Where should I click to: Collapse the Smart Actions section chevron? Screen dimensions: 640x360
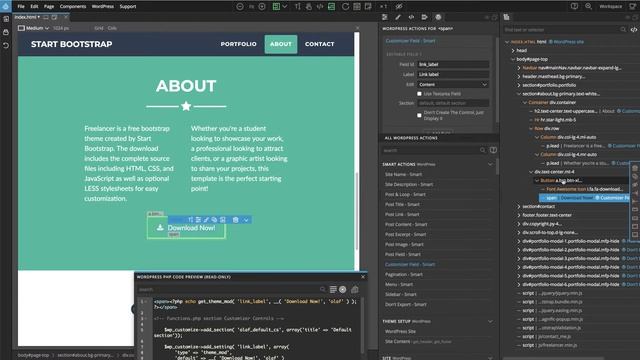(490, 164)
